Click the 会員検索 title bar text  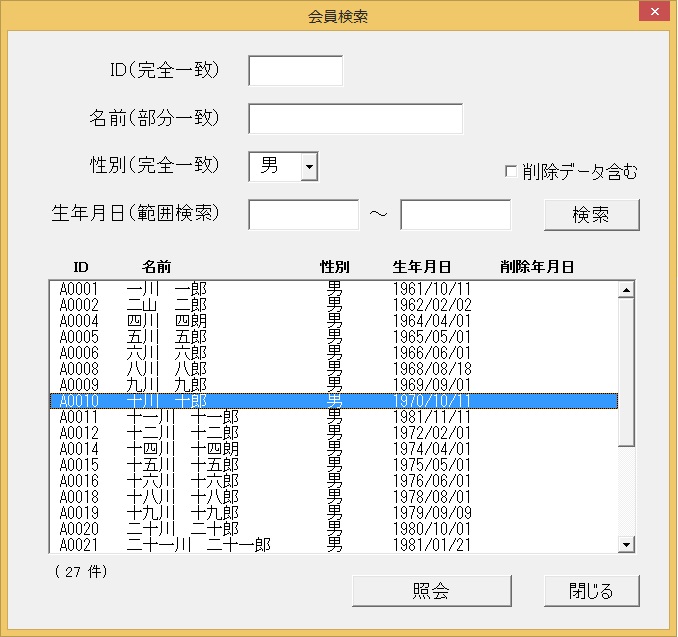[x=338, y=16]
